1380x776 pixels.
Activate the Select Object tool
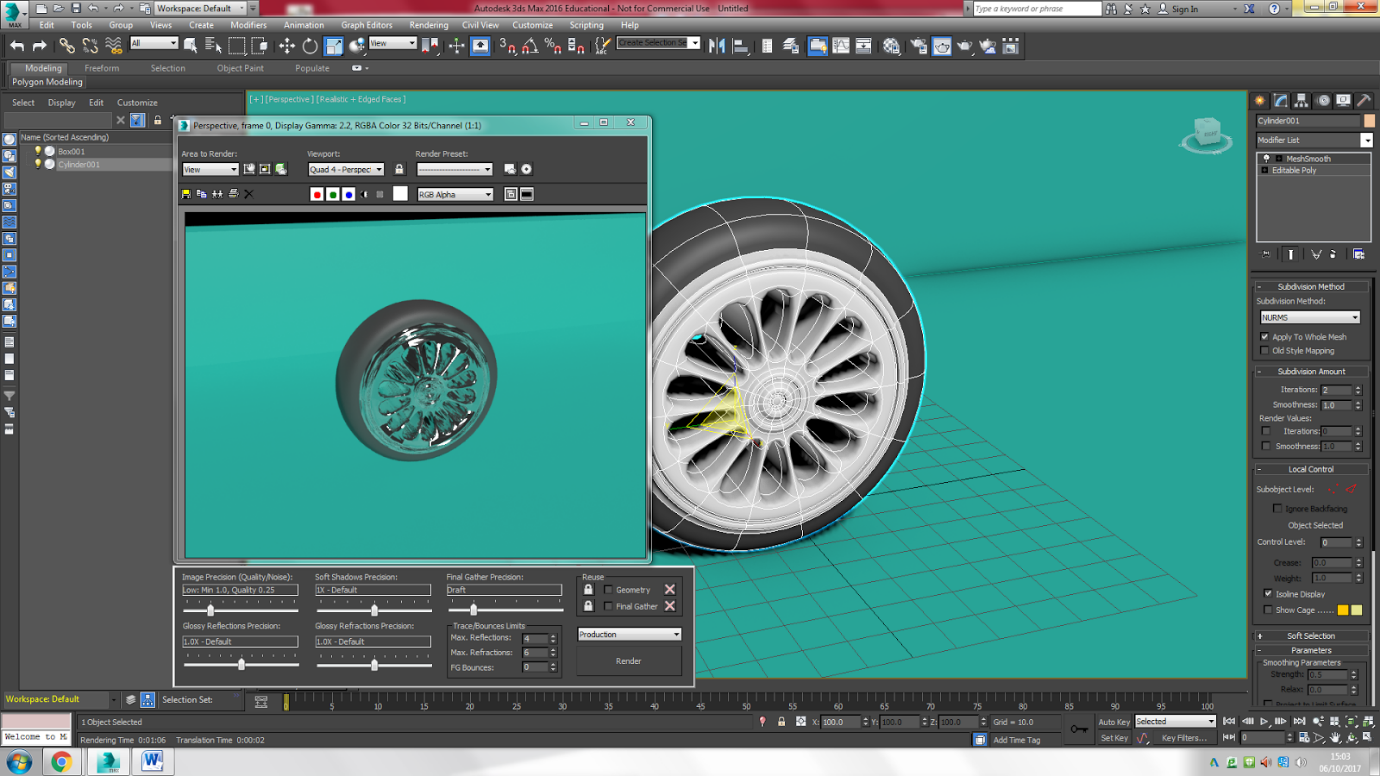(190, 46)
